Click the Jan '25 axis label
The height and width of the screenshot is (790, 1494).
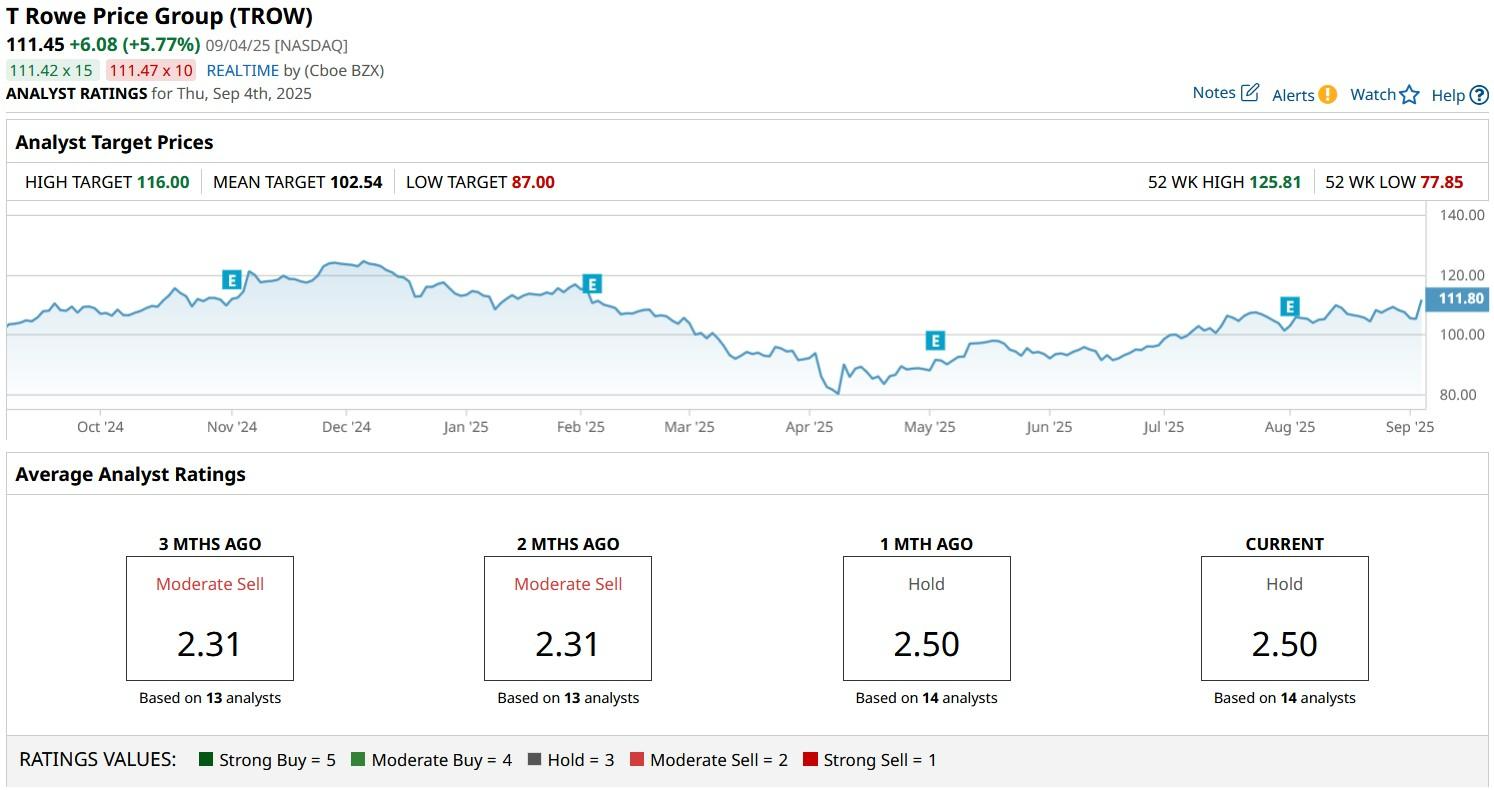pyautogui.click(x=465, y=427)
